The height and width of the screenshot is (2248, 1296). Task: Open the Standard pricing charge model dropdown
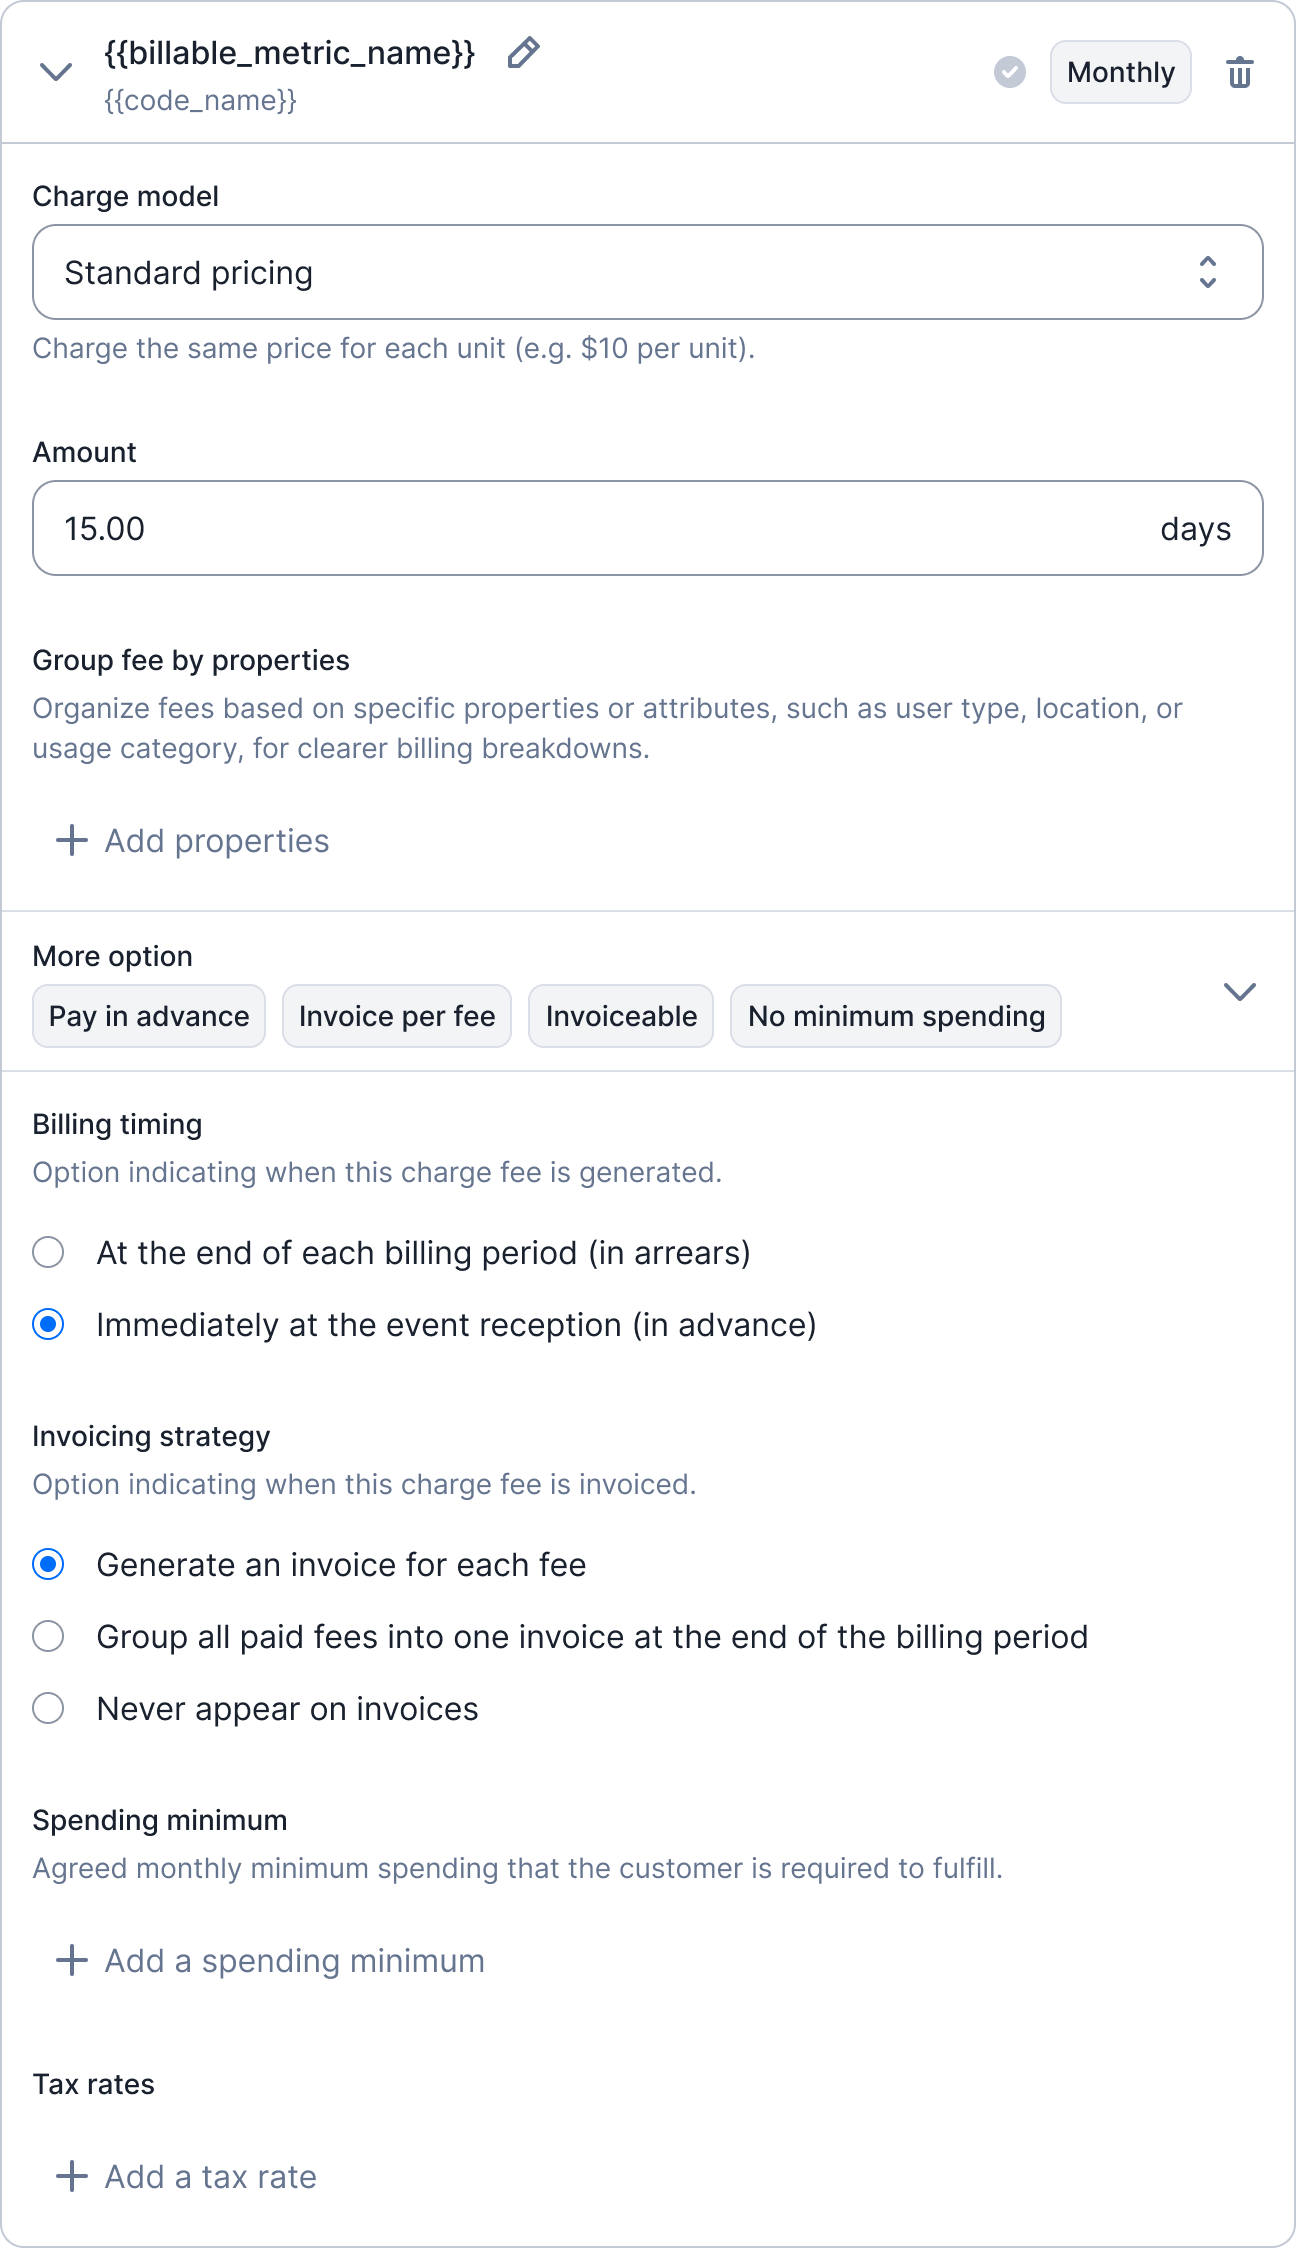point(647,272)
